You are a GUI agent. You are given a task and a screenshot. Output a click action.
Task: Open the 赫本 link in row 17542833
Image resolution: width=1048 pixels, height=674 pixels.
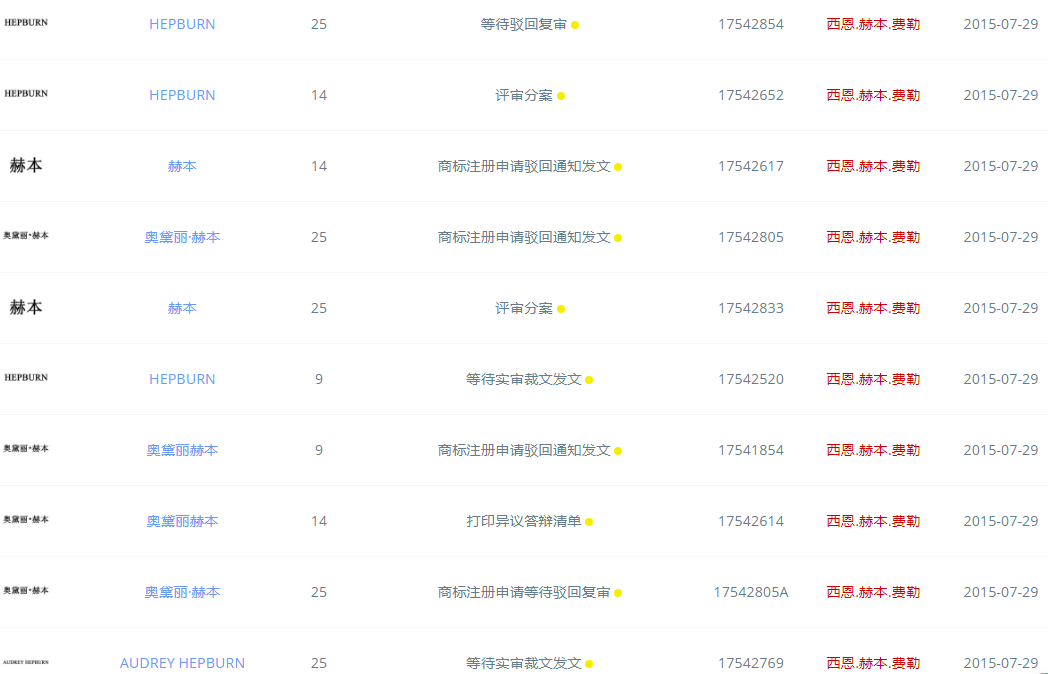[x=182, y=308]
